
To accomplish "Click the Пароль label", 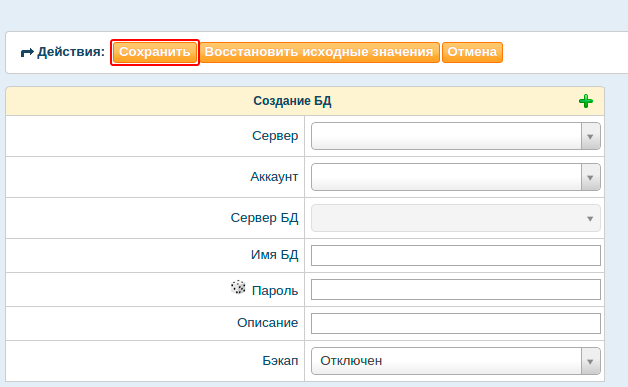I will pos(275,290).
